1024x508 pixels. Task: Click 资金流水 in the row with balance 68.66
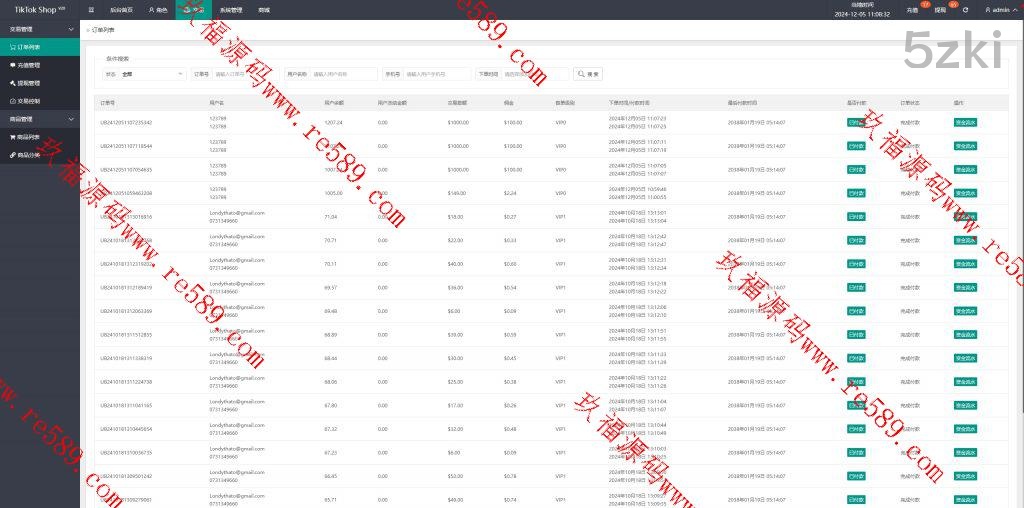(x=965, y=358)
